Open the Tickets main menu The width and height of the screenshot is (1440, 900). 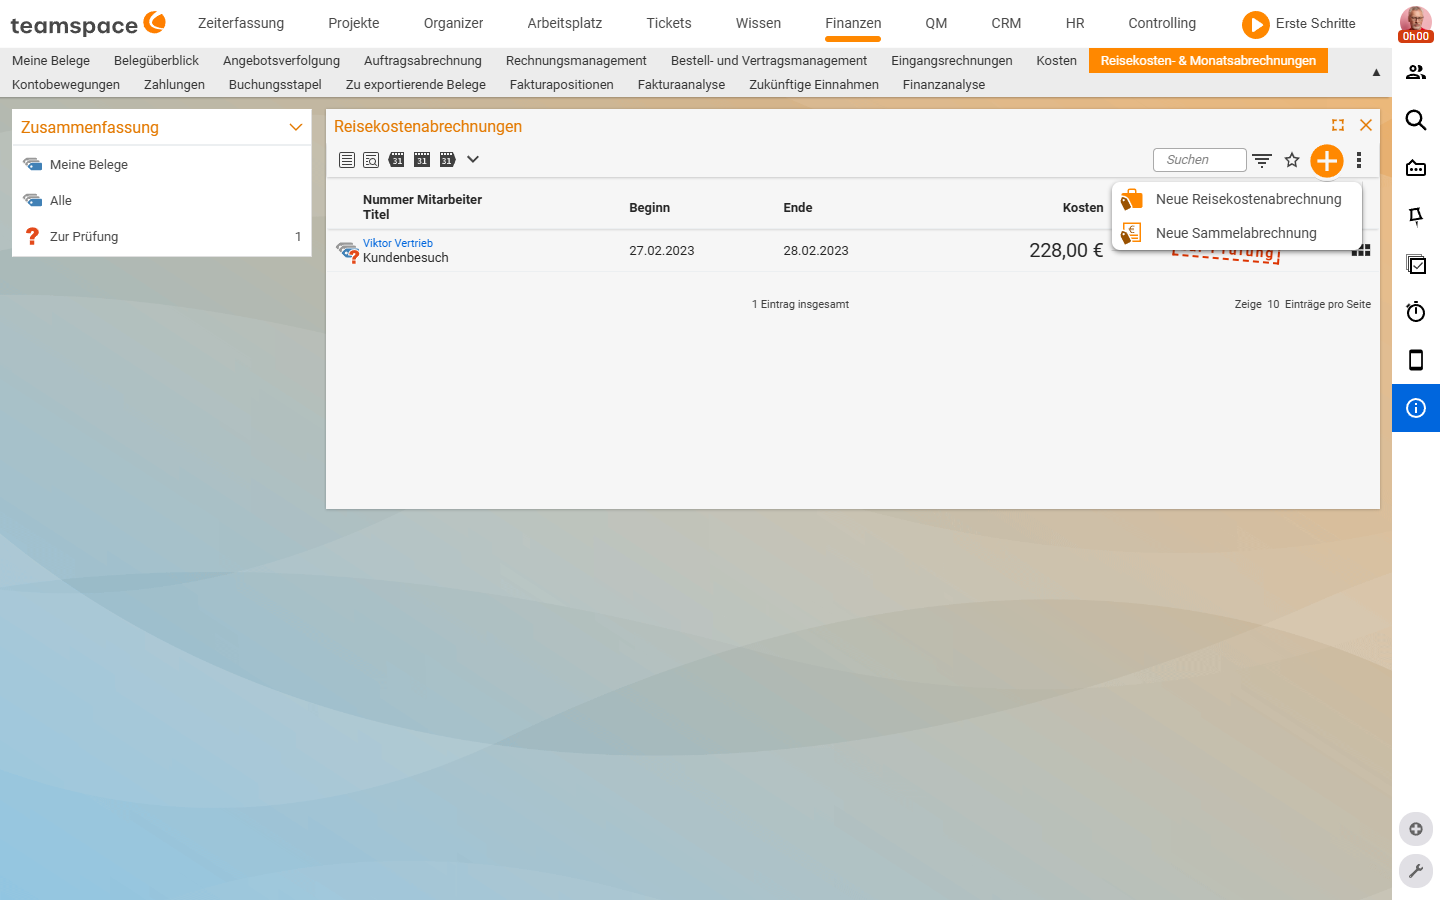669,23
